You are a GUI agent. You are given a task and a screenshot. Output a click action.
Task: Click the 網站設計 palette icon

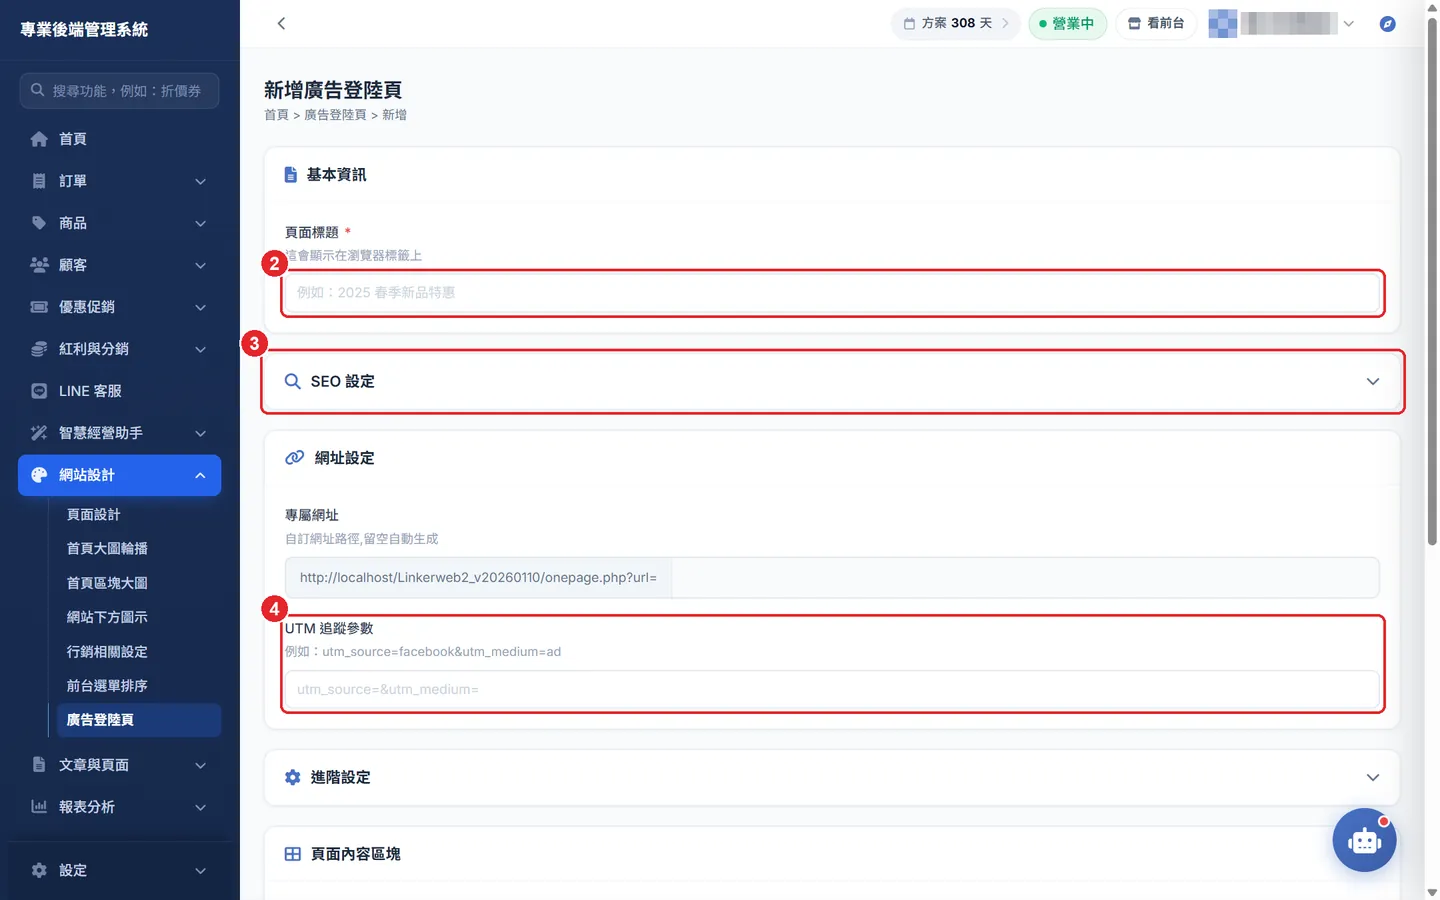coord(39,475)
